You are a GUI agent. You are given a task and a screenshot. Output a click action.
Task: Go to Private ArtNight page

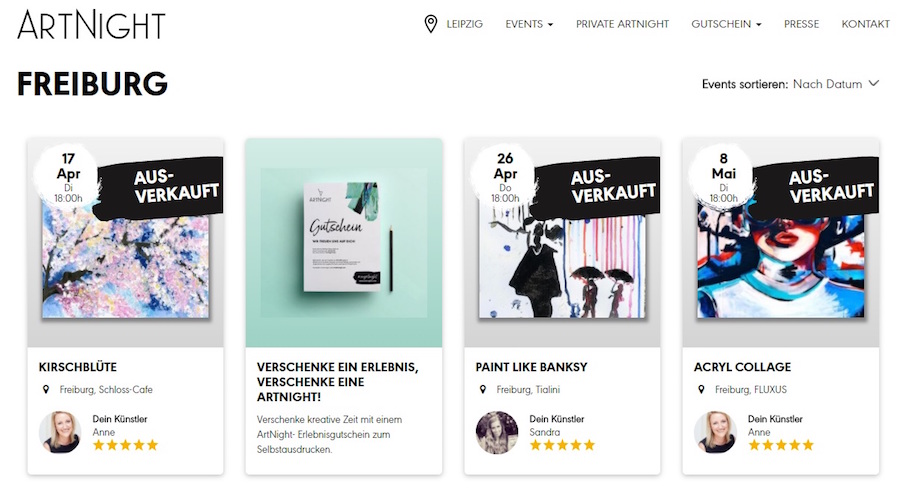622,24
